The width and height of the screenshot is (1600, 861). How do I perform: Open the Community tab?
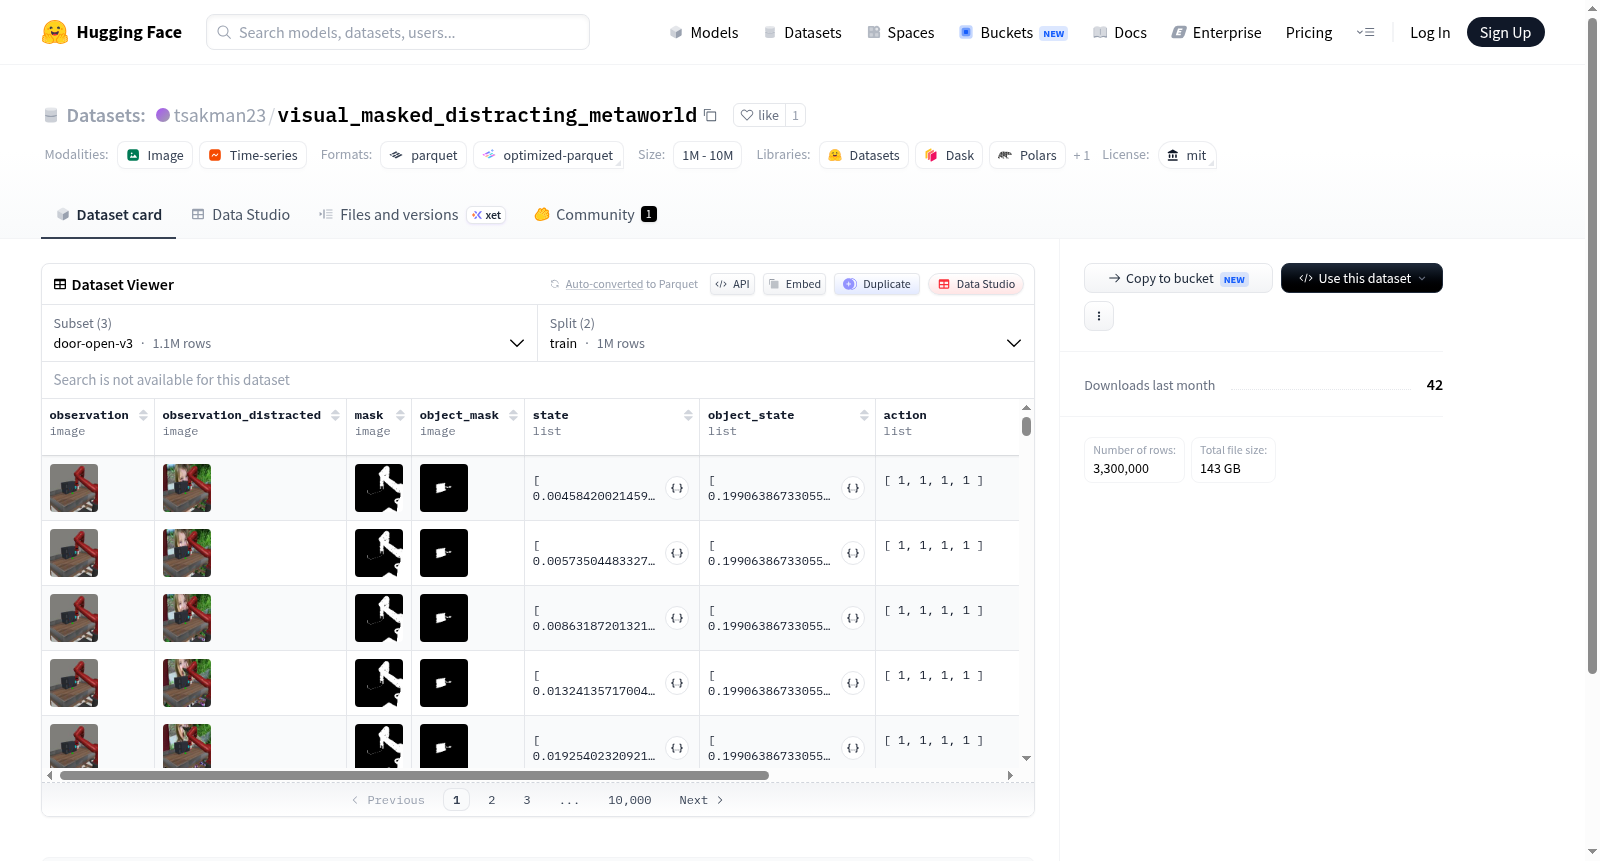click(595, 215)
